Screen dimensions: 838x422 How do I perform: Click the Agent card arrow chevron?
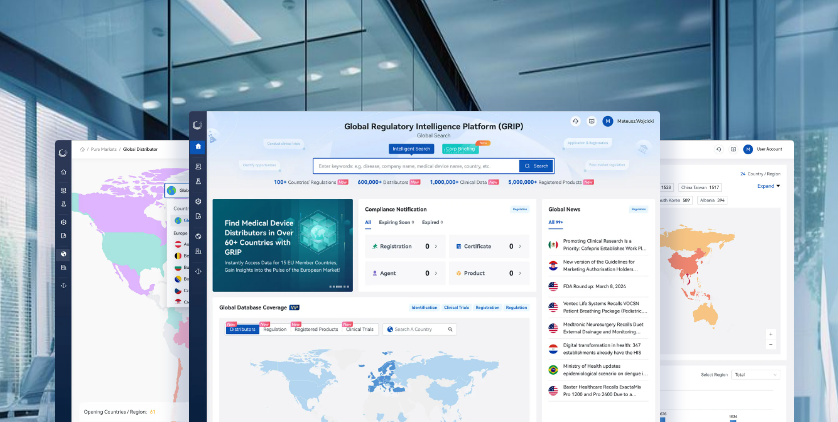[436, 273]
